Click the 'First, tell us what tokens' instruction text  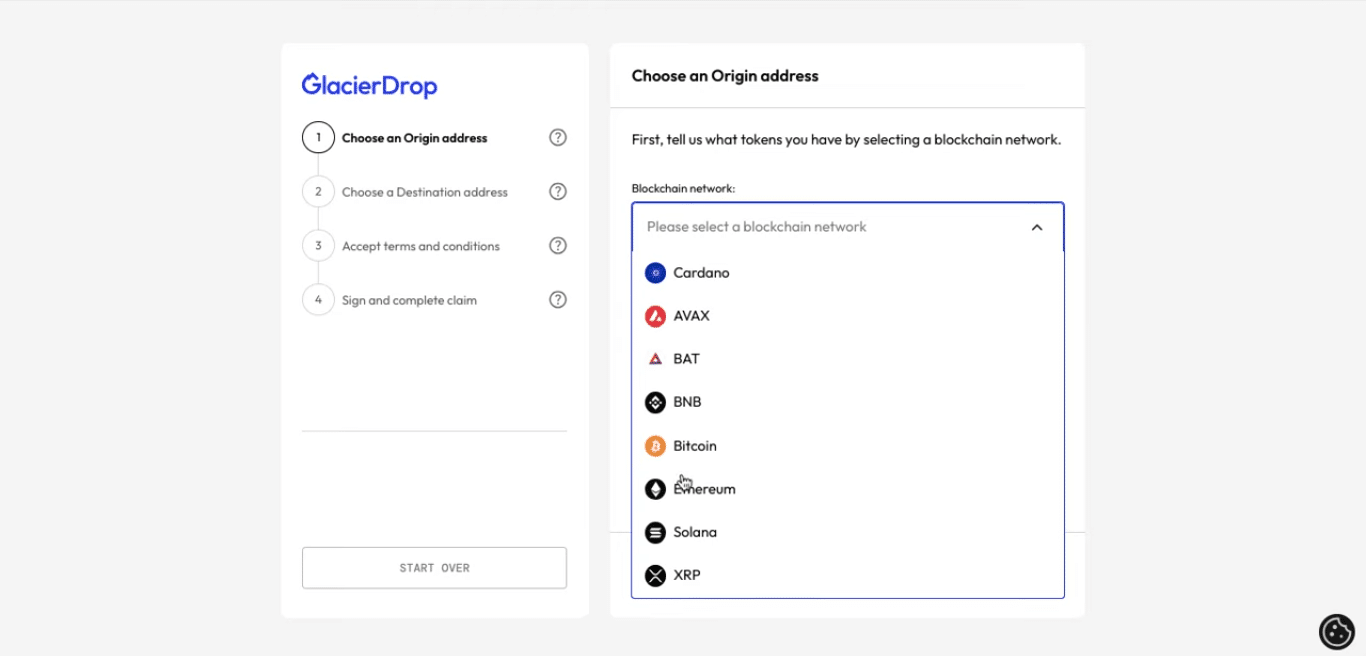point(846,140)
